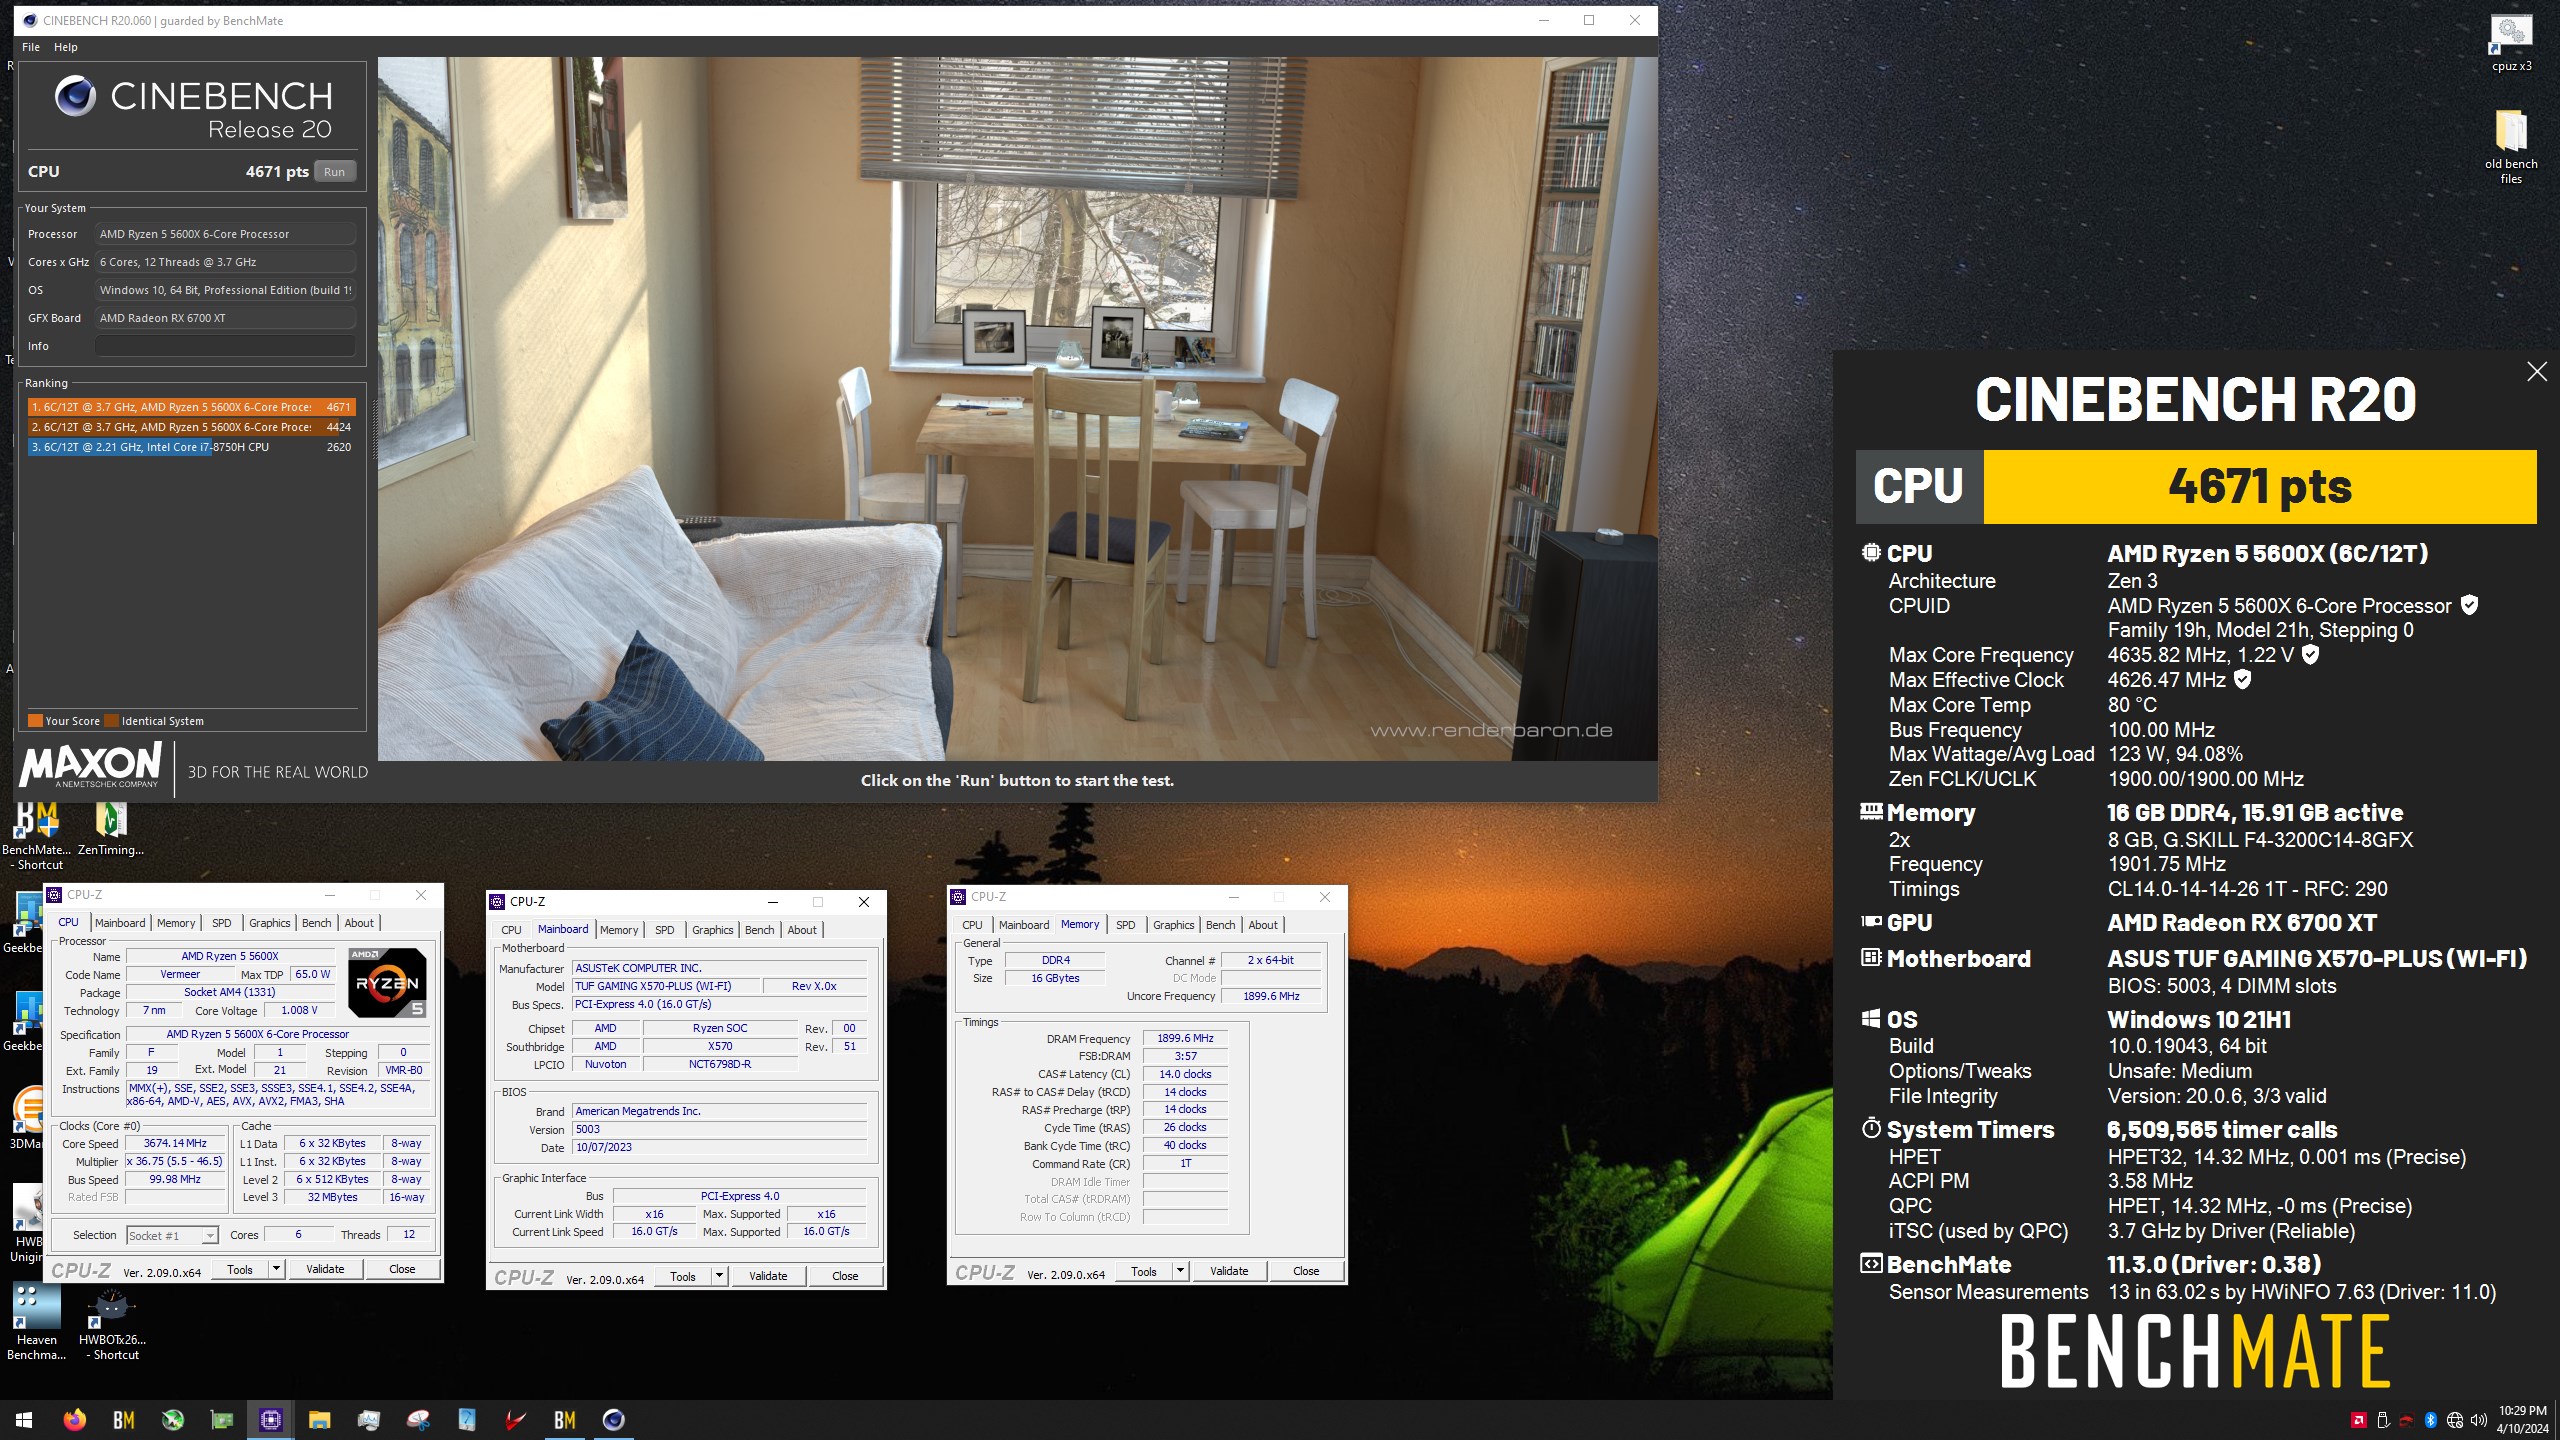The width and height of the screenshot is (2560, 1440).
Task: Click the Core Speed 3674.14 MHz value
Action: click(x=175, y=1144)
